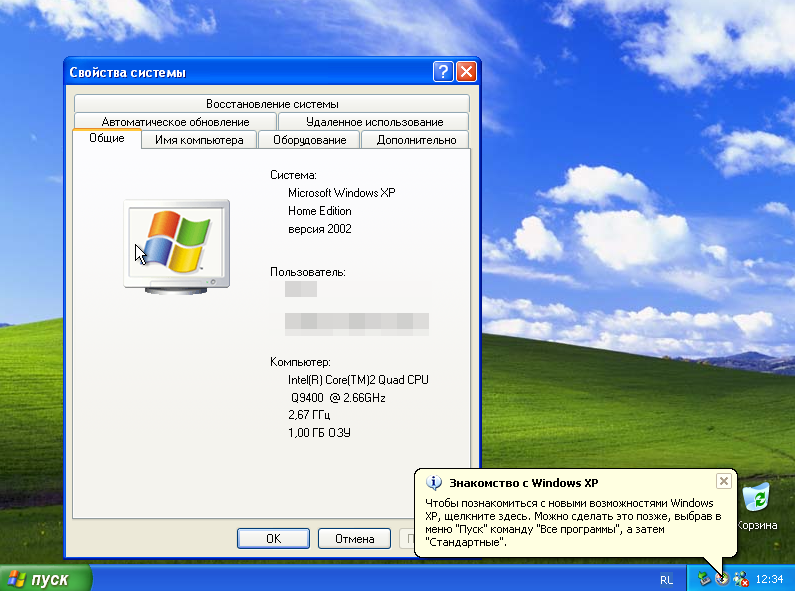
Task: Click the 'Home Edition' text
Action: (319, 211)
